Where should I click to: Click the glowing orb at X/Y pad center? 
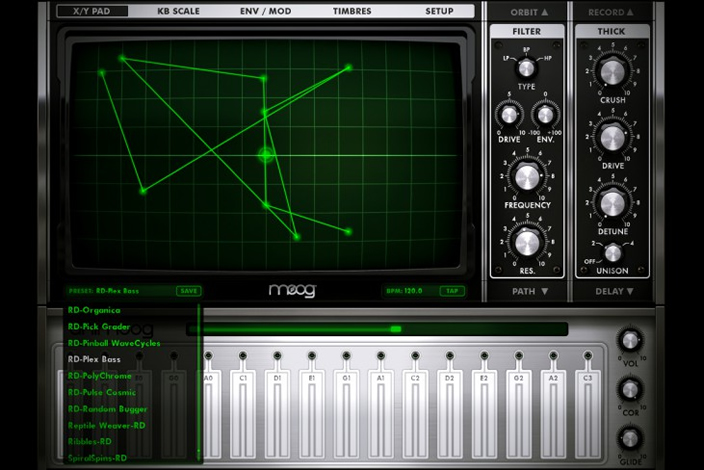266,155
